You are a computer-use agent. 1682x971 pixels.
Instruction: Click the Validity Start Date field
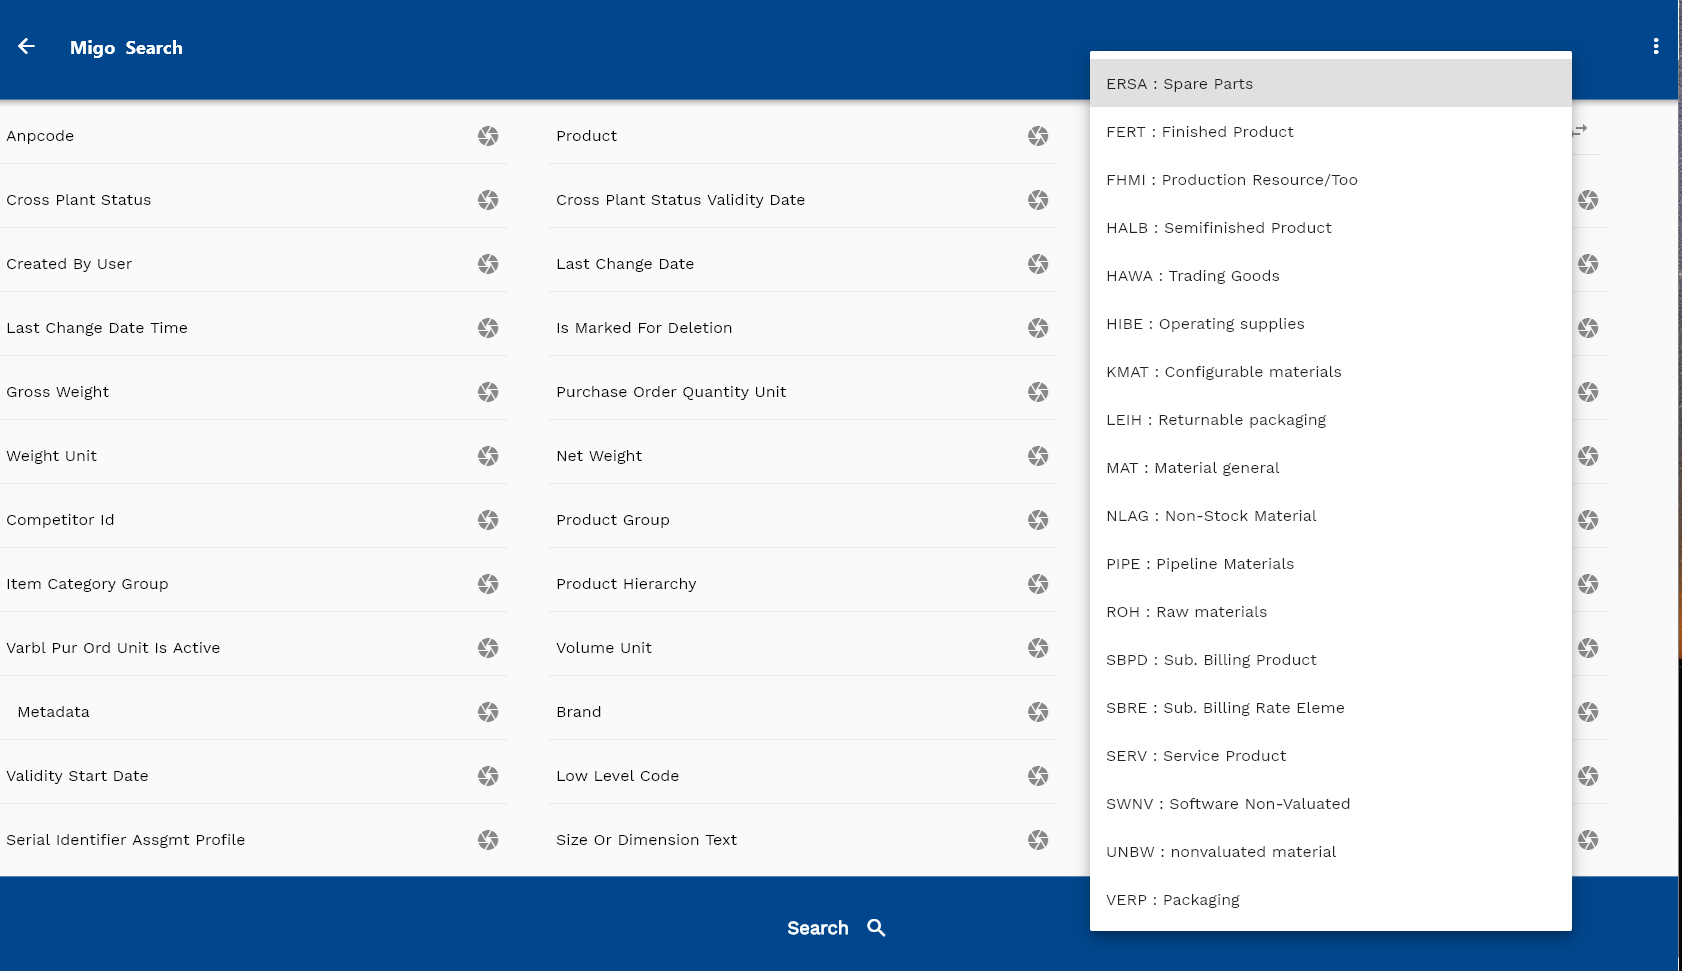tap(230, 776)
